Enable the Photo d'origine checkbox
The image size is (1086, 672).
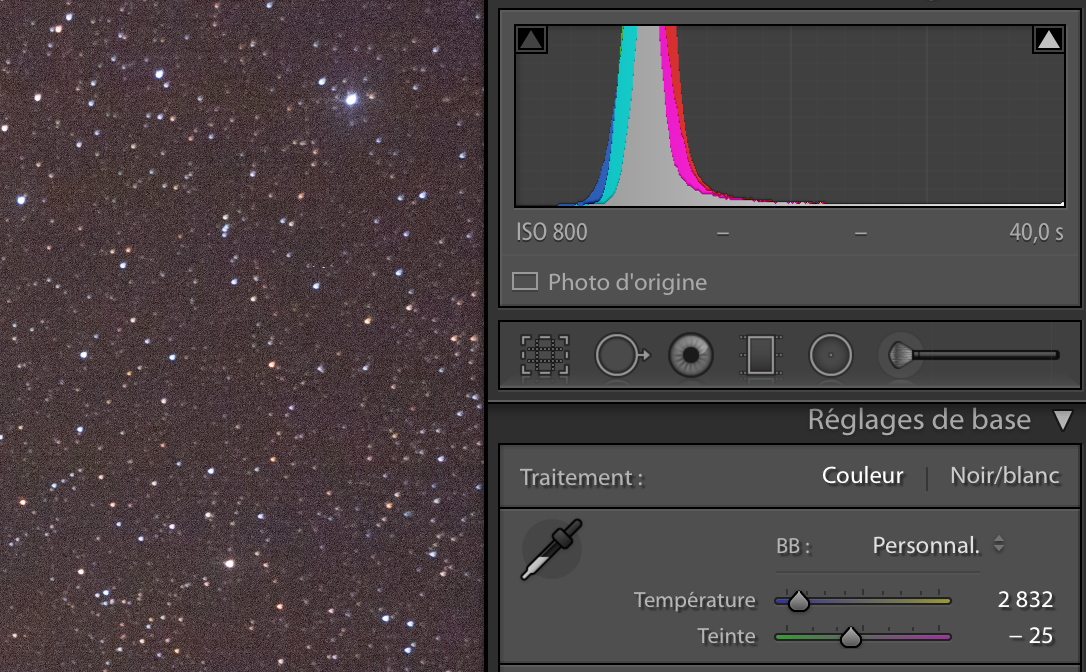point(525,281)
